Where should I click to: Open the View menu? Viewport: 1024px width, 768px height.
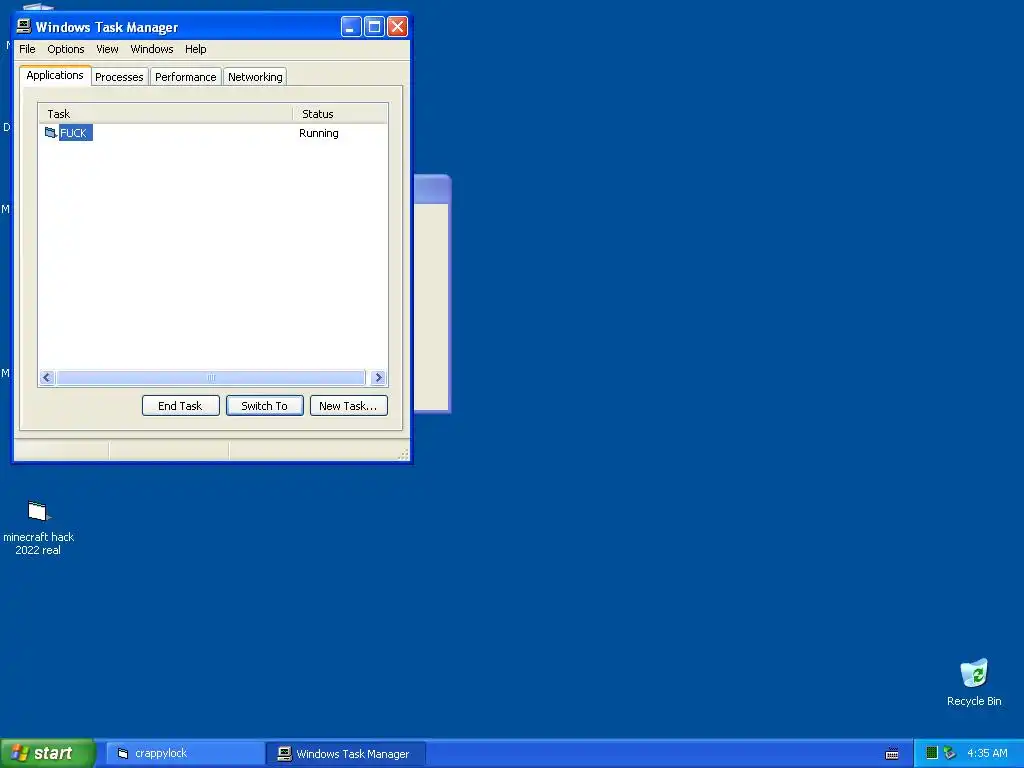pos(107,49)
